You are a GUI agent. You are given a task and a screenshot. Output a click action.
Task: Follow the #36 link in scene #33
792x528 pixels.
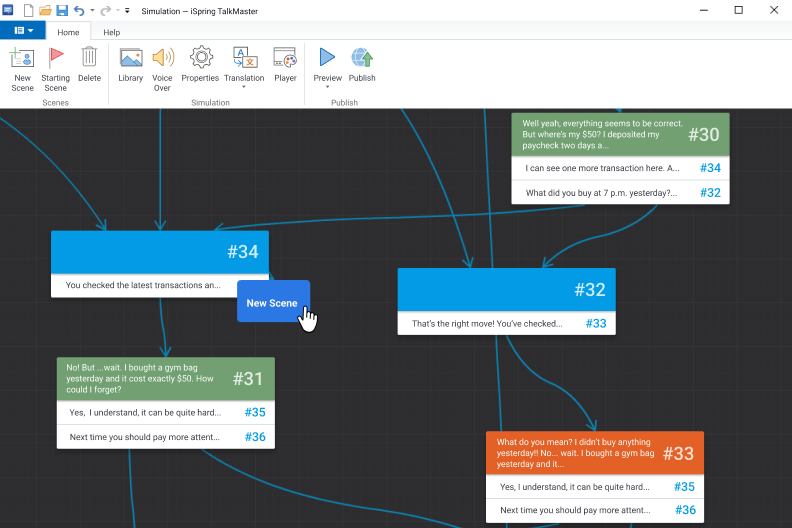coord(685,510)
